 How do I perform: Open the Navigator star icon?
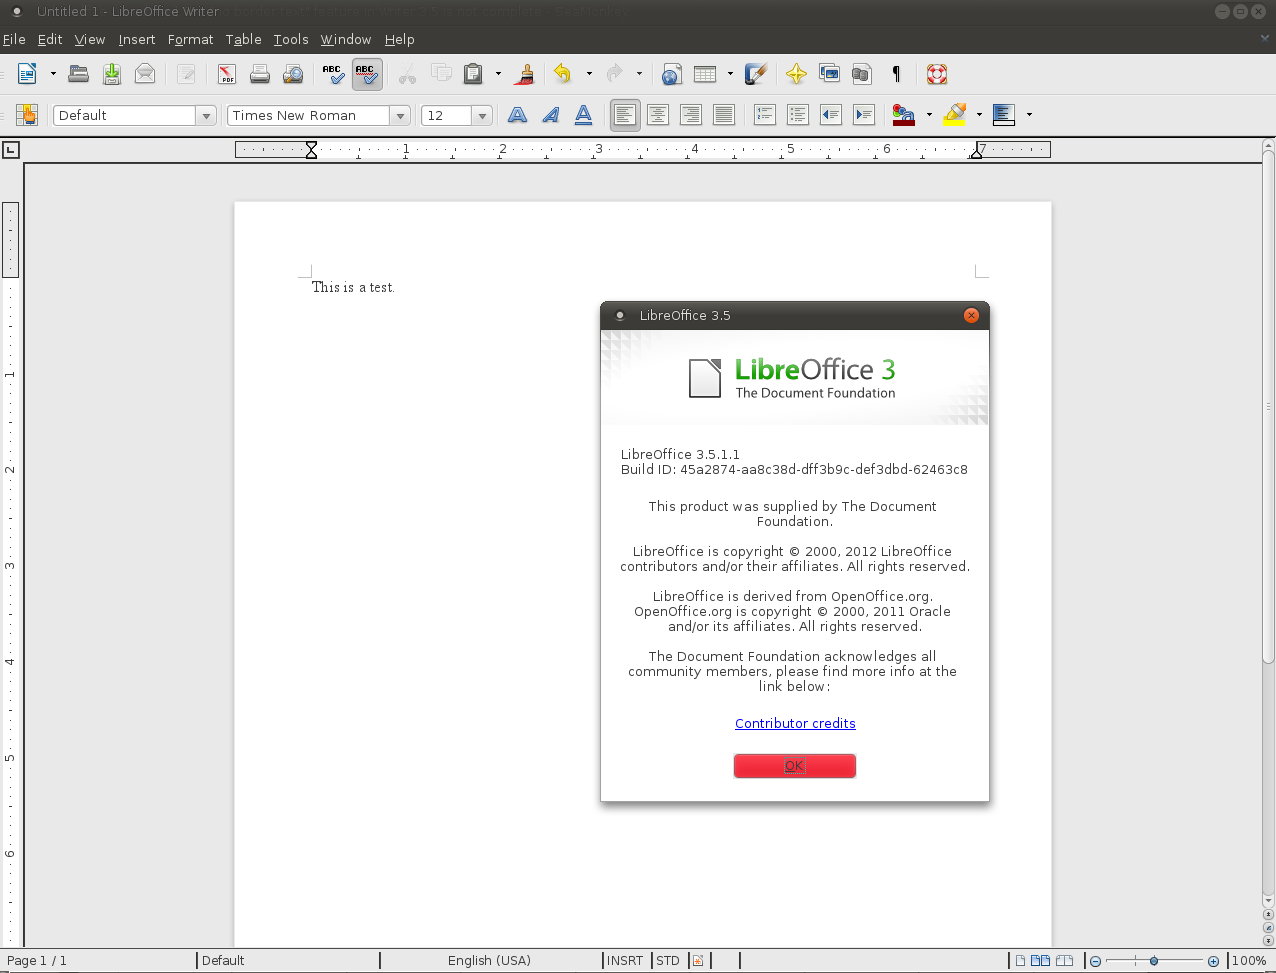tap(796, 74)
